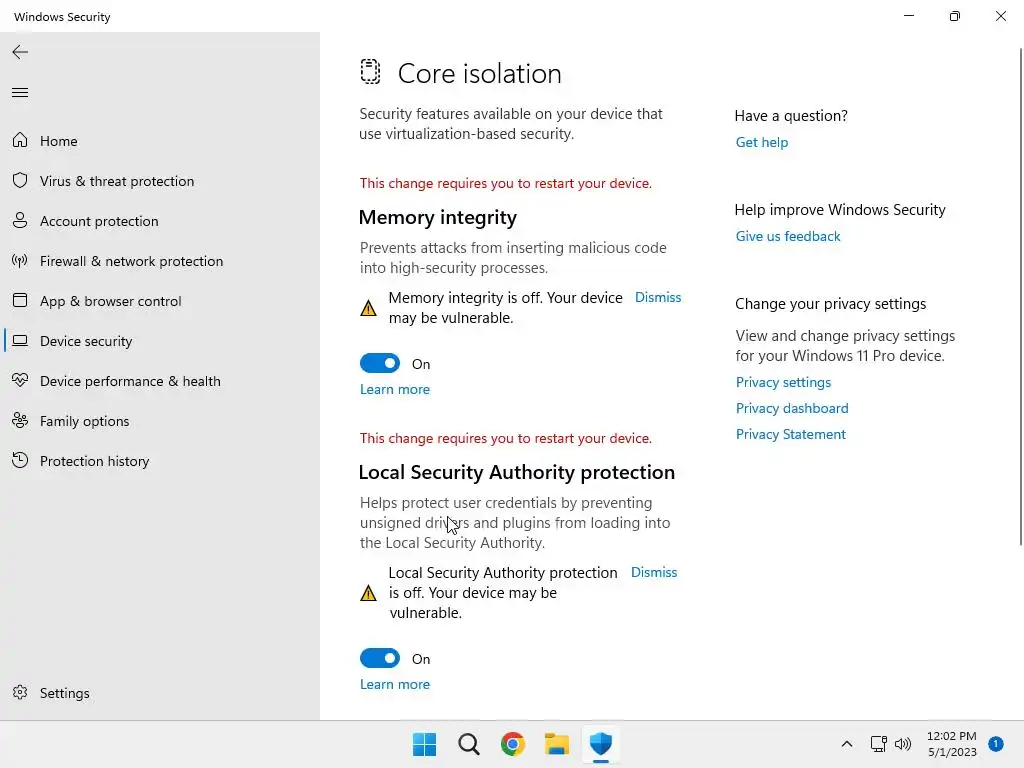
Task: Click the App & browser control window icon
Action: (x=20, y=300)
